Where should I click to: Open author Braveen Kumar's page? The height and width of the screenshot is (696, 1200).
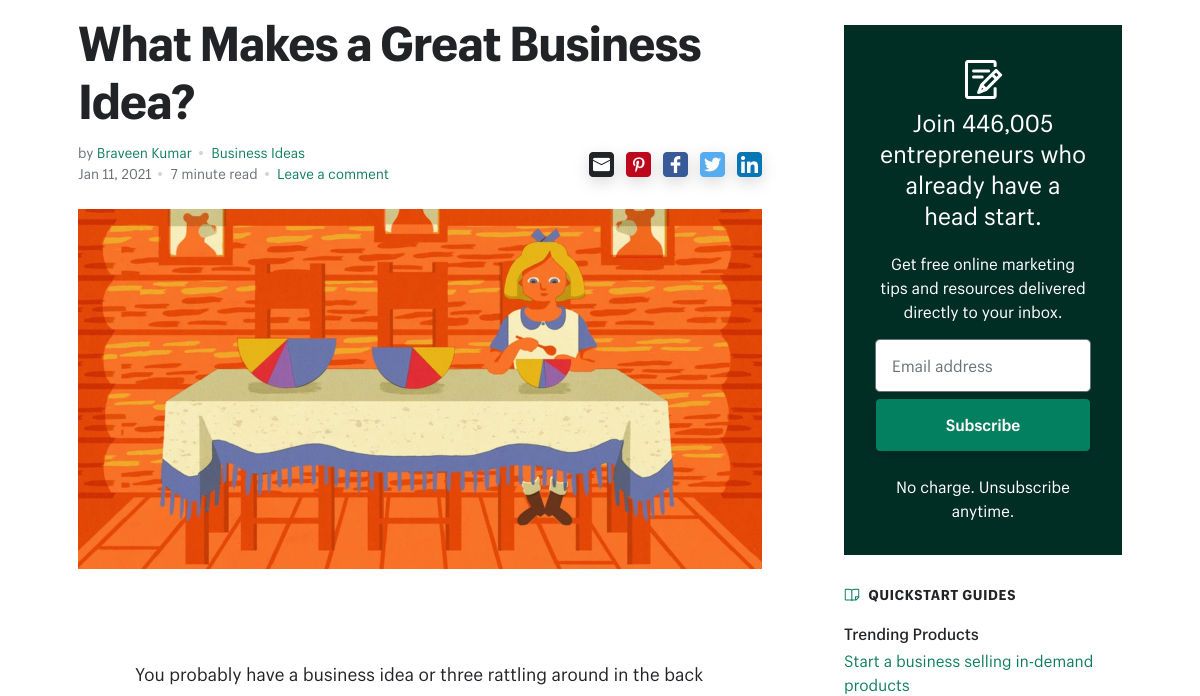[x=144, y=153]
